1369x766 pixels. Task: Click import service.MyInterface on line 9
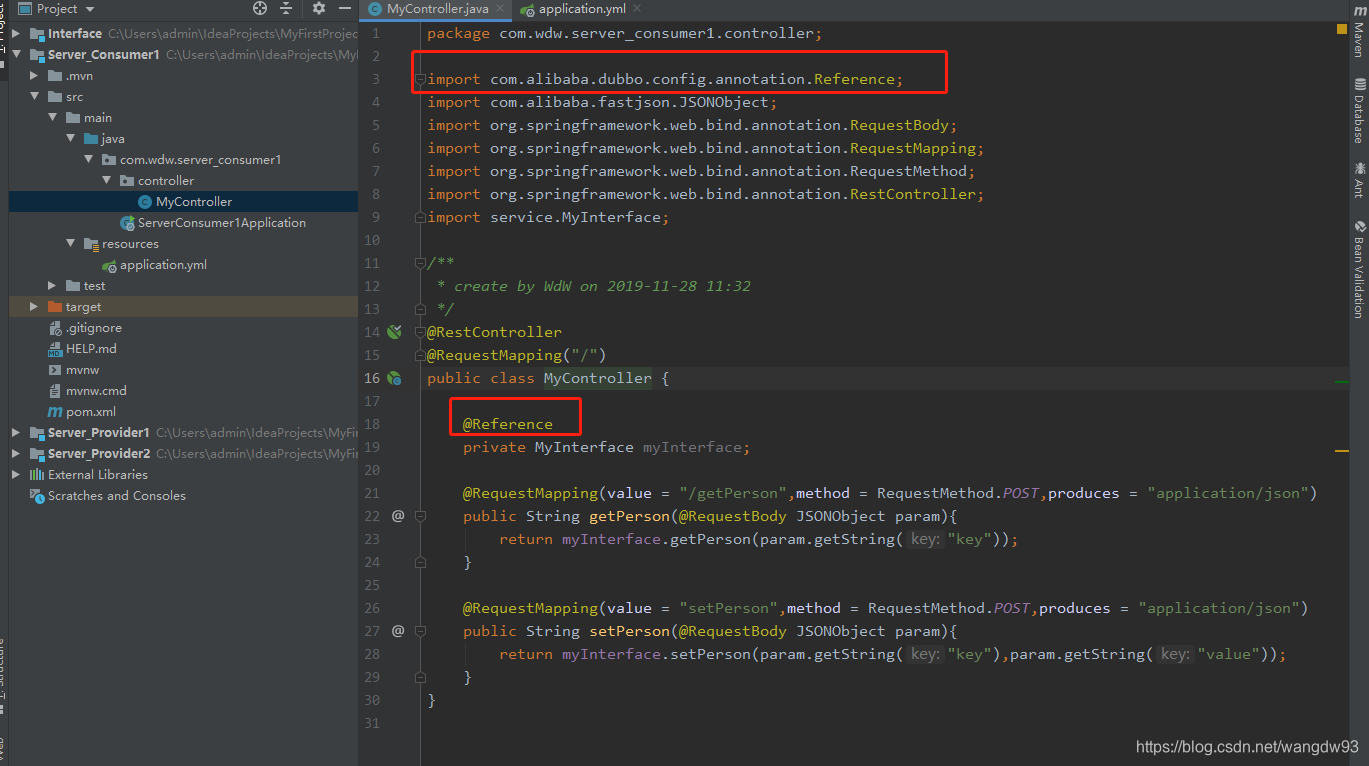(x=548, y=217)
